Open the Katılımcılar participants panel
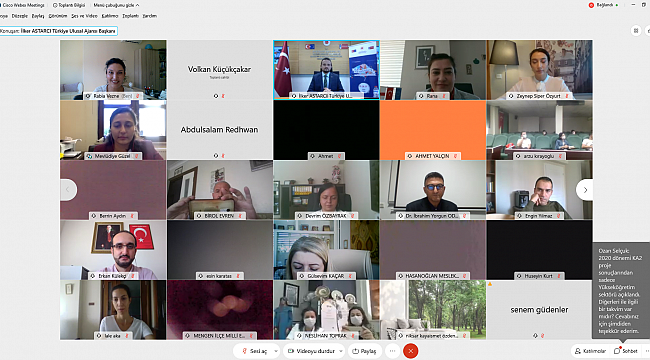This screenshot has width=650, height=360. point(591,351)
